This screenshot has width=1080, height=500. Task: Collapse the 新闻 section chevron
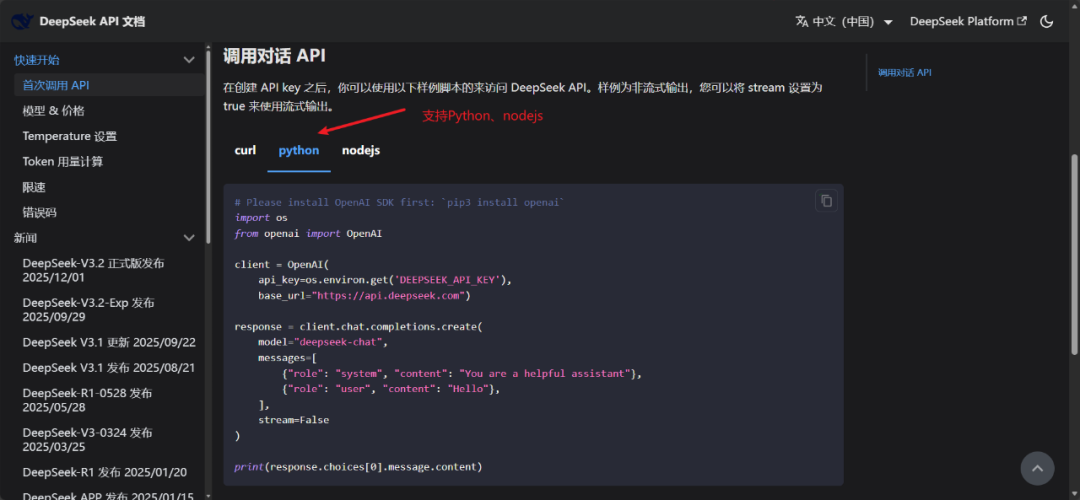click(189, 238)
